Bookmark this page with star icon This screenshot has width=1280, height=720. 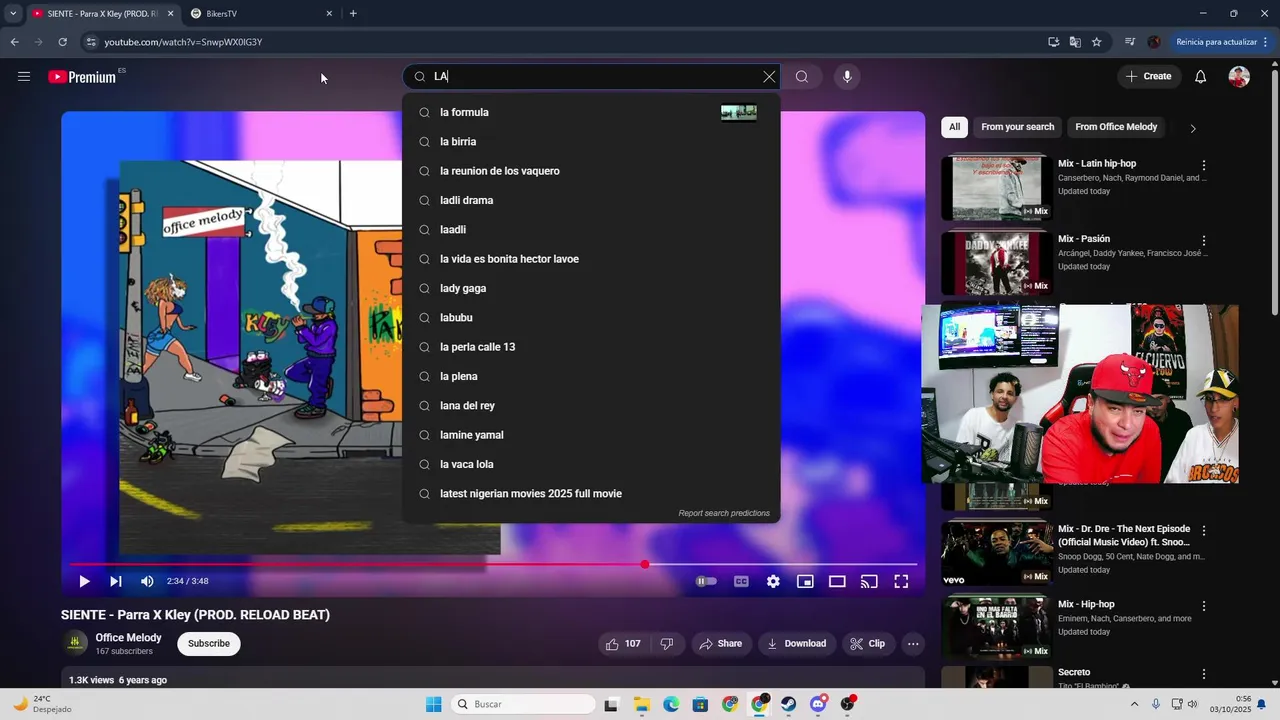coord(1097,42)
